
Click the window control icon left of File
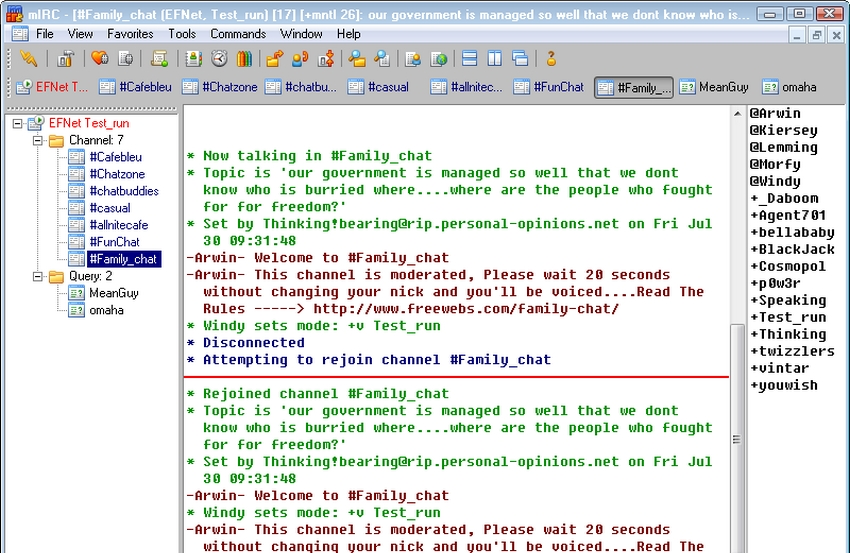[x=20, y=34]
